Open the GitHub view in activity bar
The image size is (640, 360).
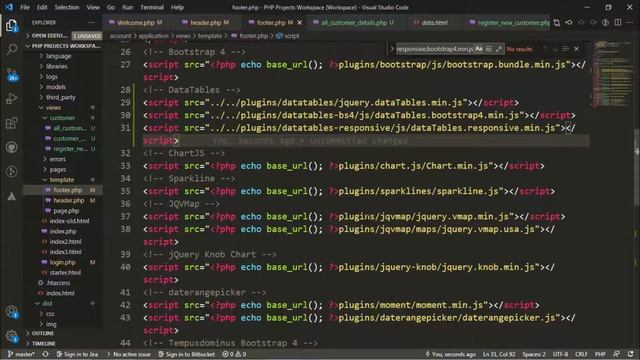coord(11,147)
